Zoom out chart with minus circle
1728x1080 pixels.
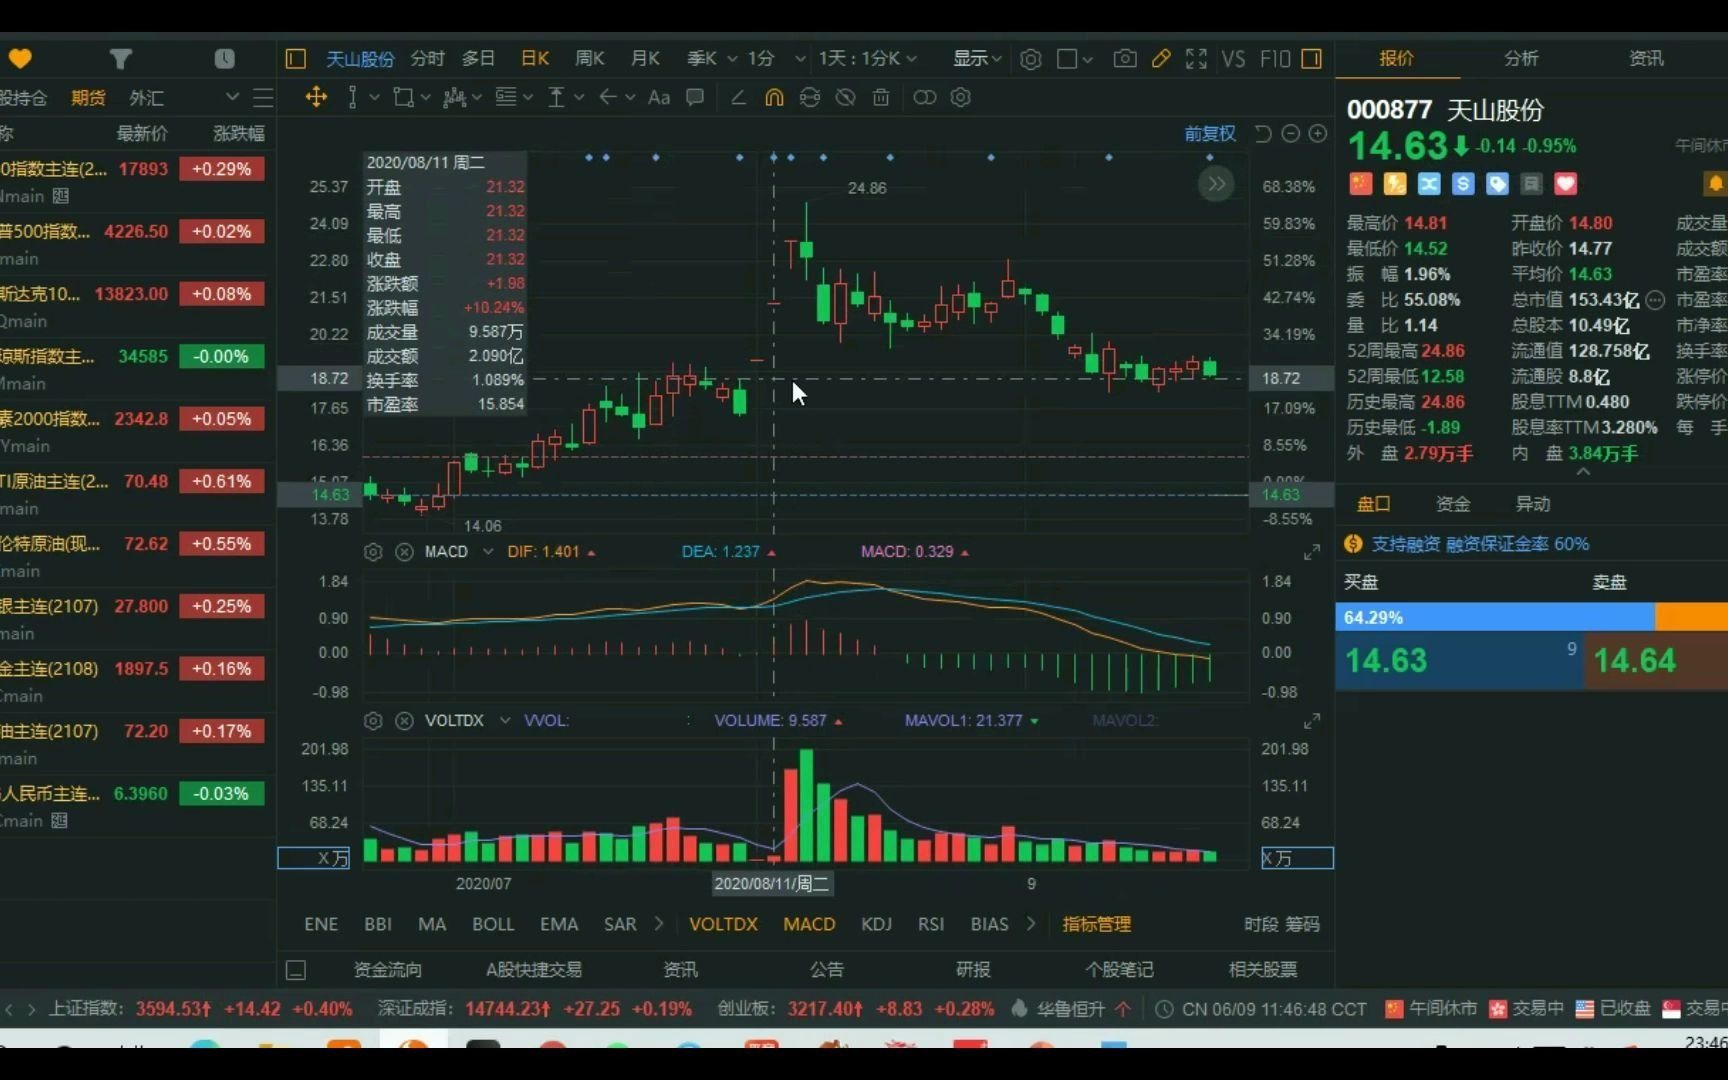tap(1291, 134)
